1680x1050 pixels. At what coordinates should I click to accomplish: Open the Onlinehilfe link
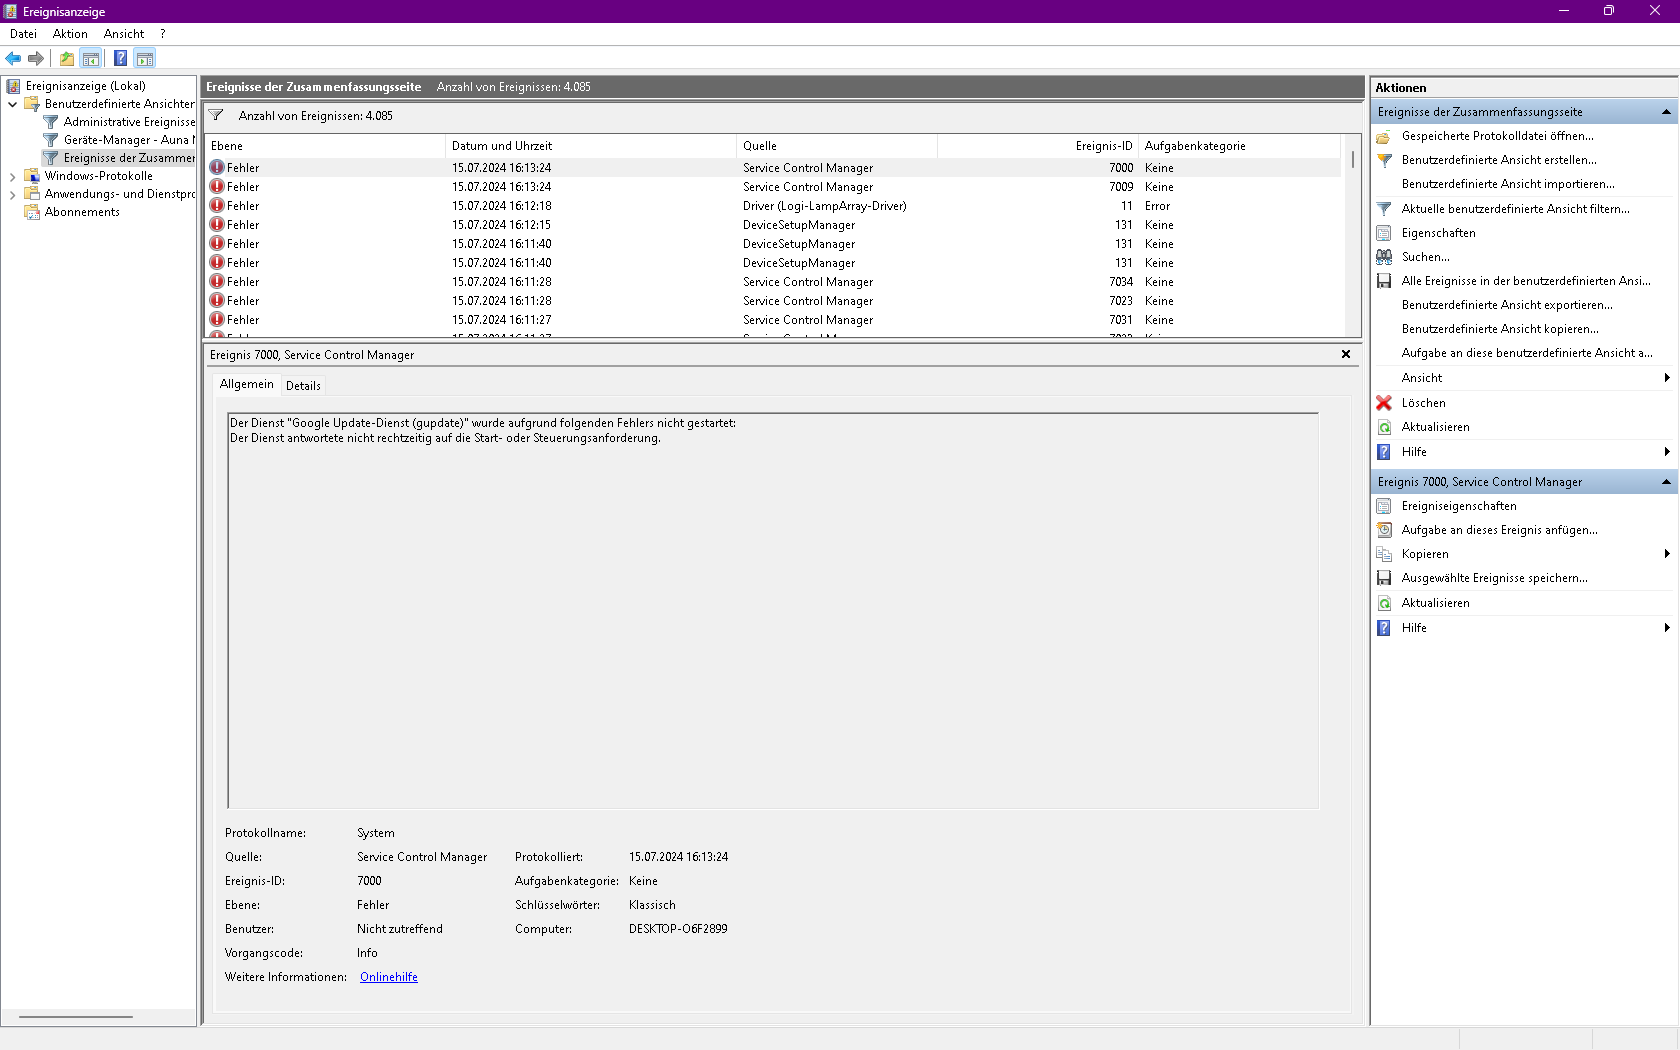(388, 977)
